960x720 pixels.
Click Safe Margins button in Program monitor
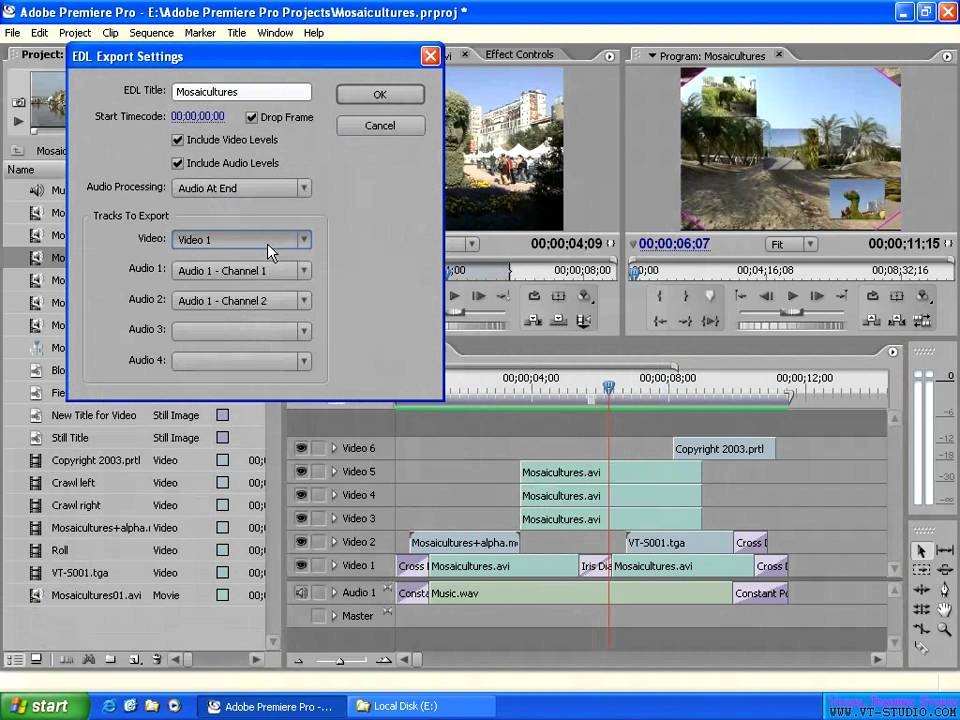click(x=896, y=296)
